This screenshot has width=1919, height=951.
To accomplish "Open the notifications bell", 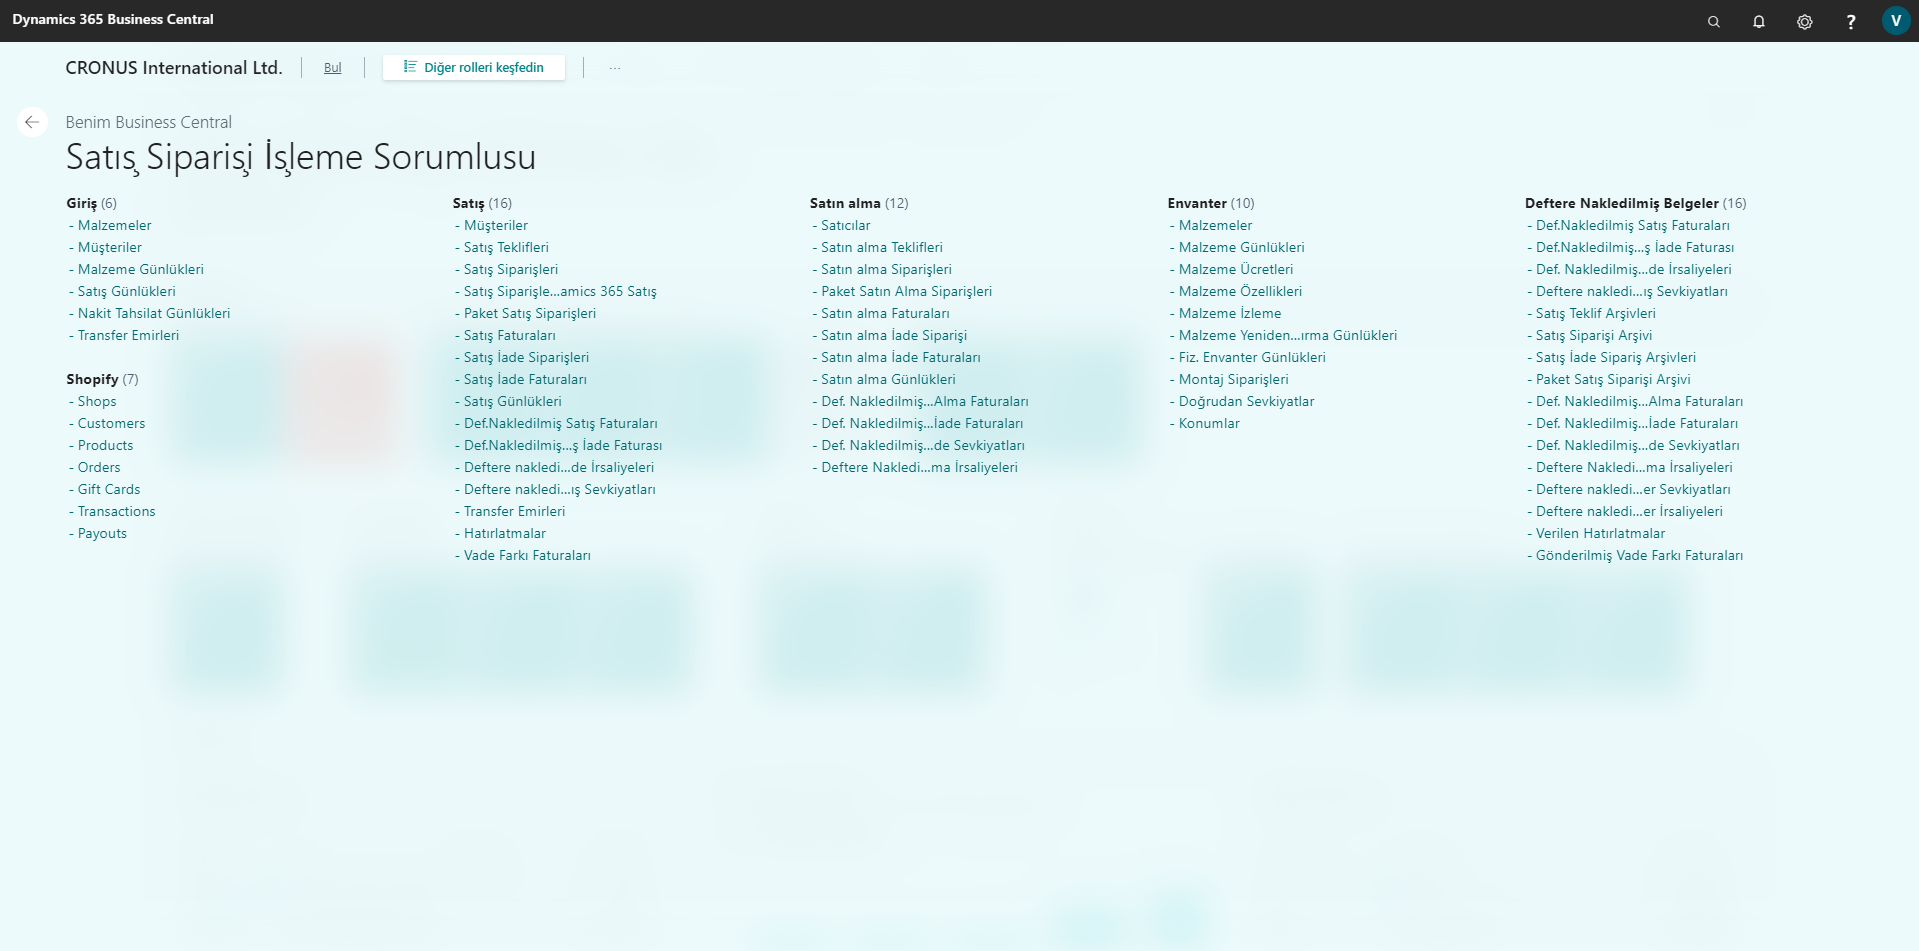I will click(x=1759, y=21).
